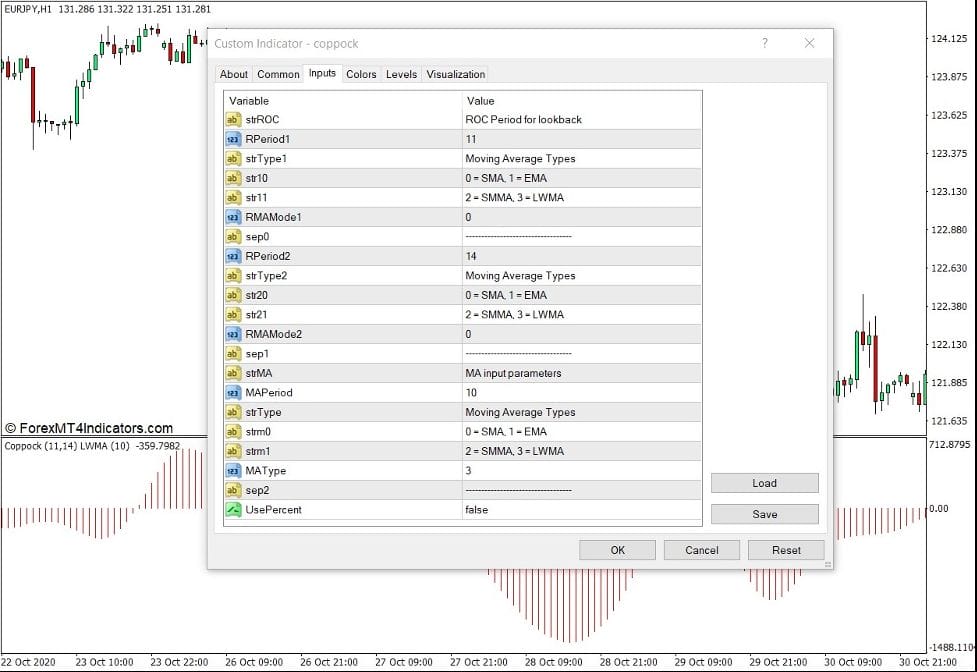Open the dialog help question mark
The width and height of the screenshot is (977, 672).
pos(764,43)
